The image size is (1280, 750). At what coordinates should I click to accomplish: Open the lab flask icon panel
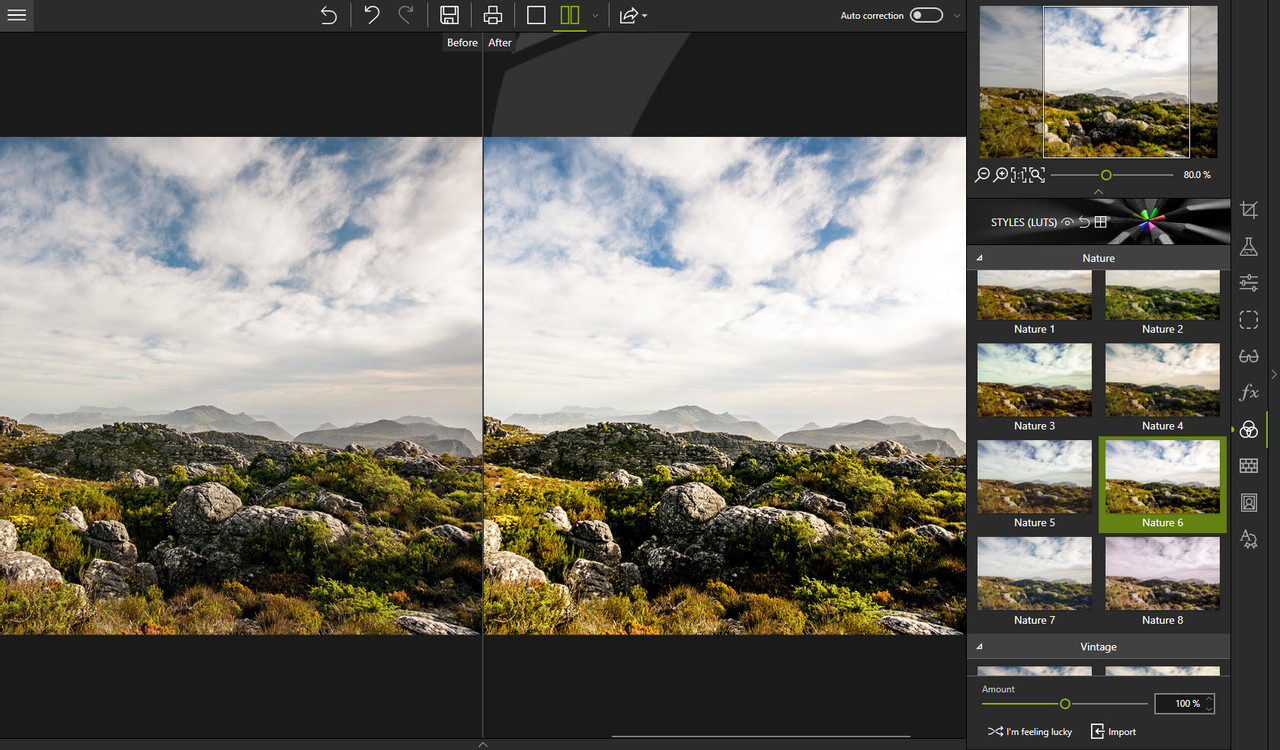(x=1248, y=247)
